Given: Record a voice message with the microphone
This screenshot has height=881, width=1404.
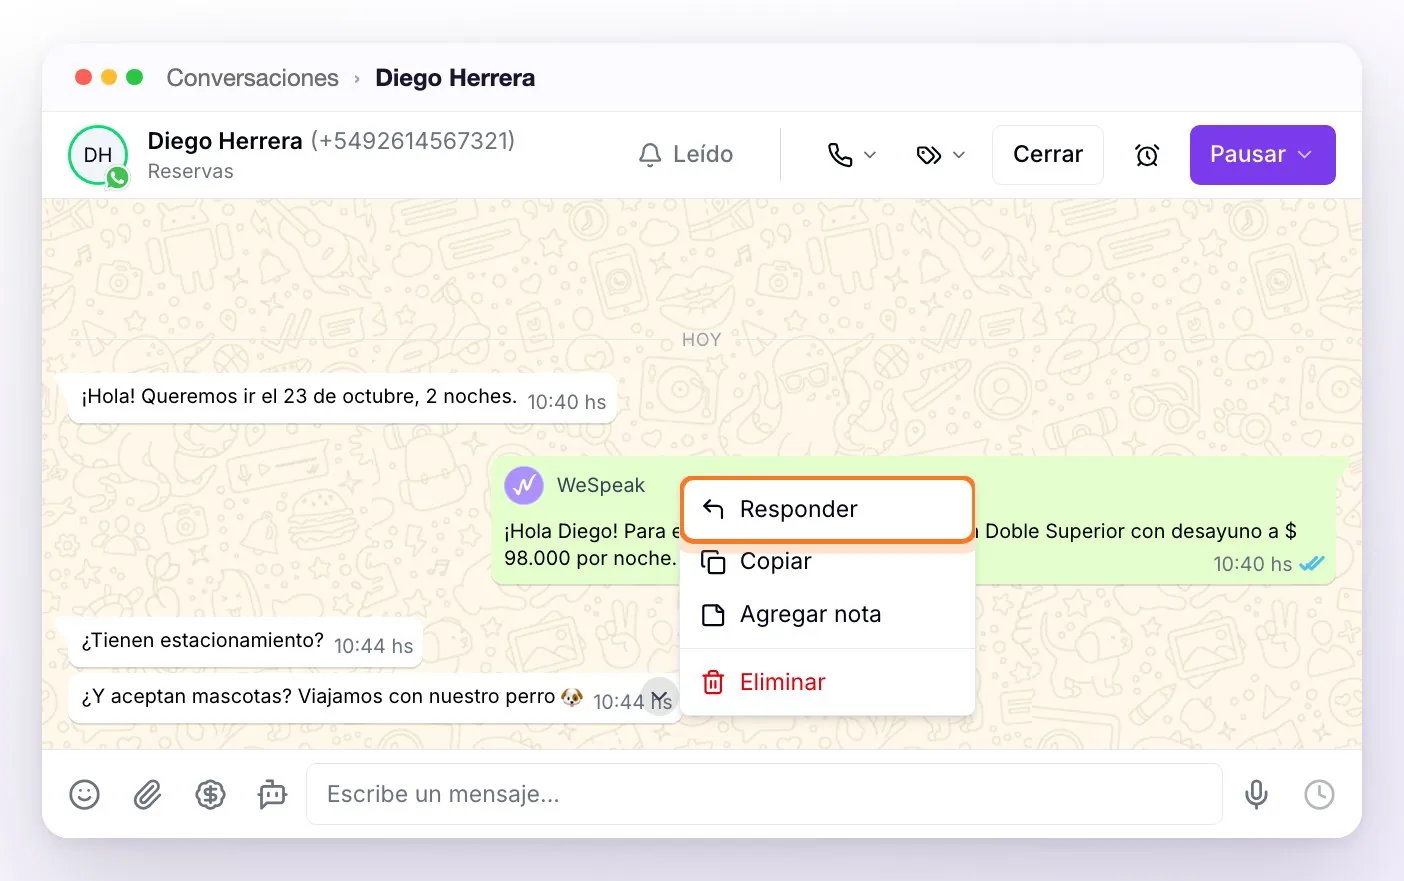Looking at the screenshot, I should coord(1256,795).
